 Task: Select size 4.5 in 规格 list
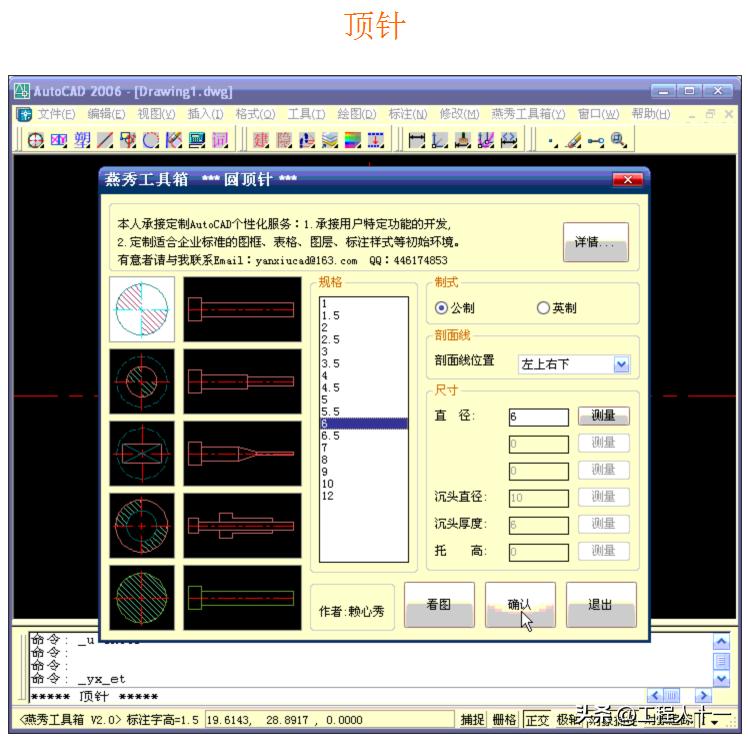tap(364, 387)
